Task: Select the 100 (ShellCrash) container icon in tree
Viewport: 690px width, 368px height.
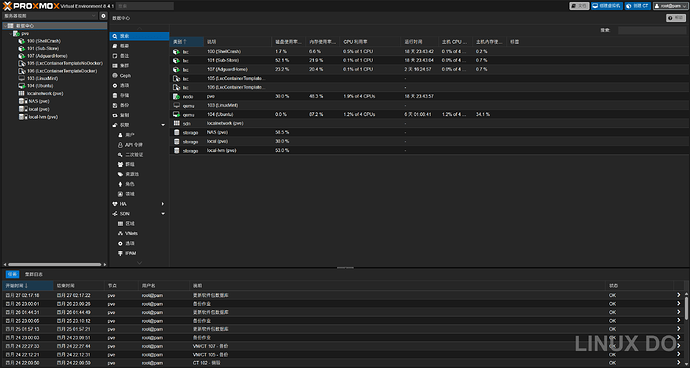Action: click(x=22, y=41)
